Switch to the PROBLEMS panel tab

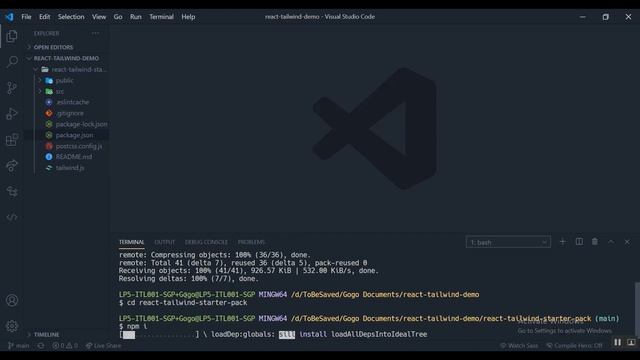[x=251, y=242]
